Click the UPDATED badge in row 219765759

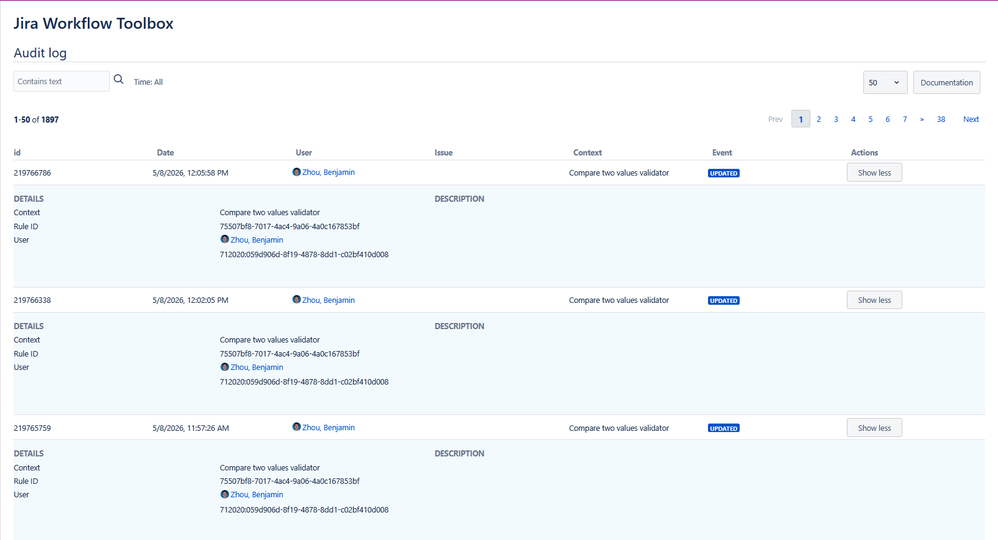(x=724, y=429)
